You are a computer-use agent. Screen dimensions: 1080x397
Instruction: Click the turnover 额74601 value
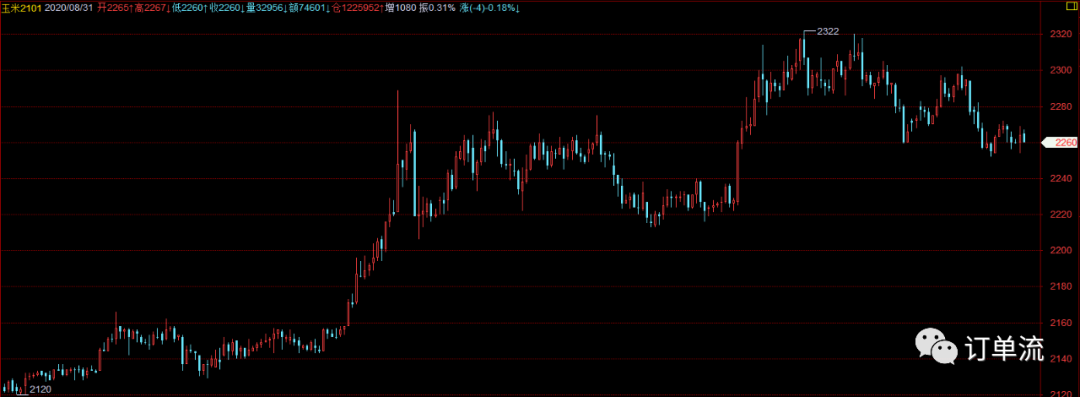[310, 8]
